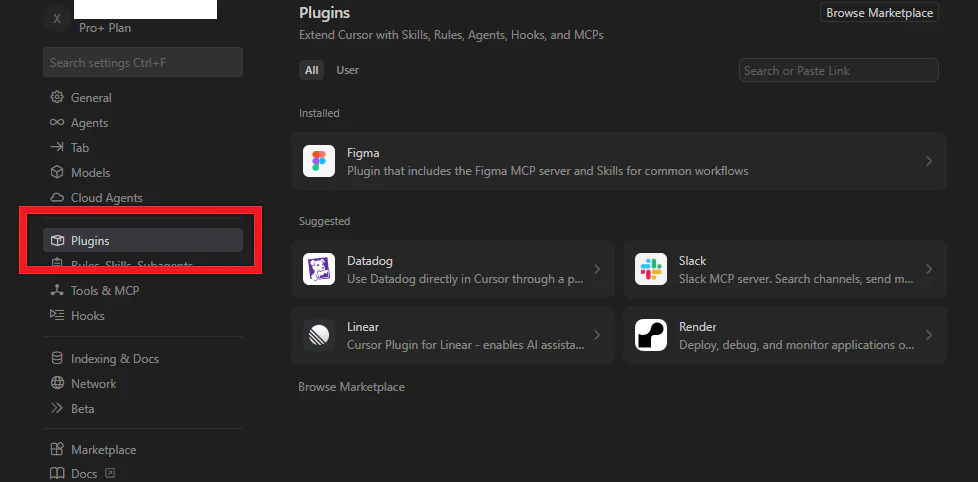Click the Render description text
Image resolution: width=978 pixels, height=482 pixels.
[x=796, y=344]
